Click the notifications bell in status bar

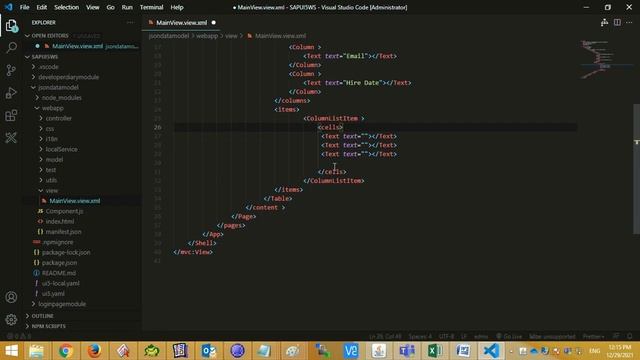630,336
